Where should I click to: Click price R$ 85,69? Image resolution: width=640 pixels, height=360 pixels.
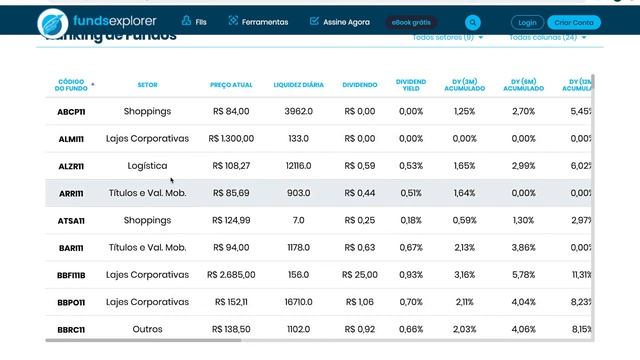231,193
